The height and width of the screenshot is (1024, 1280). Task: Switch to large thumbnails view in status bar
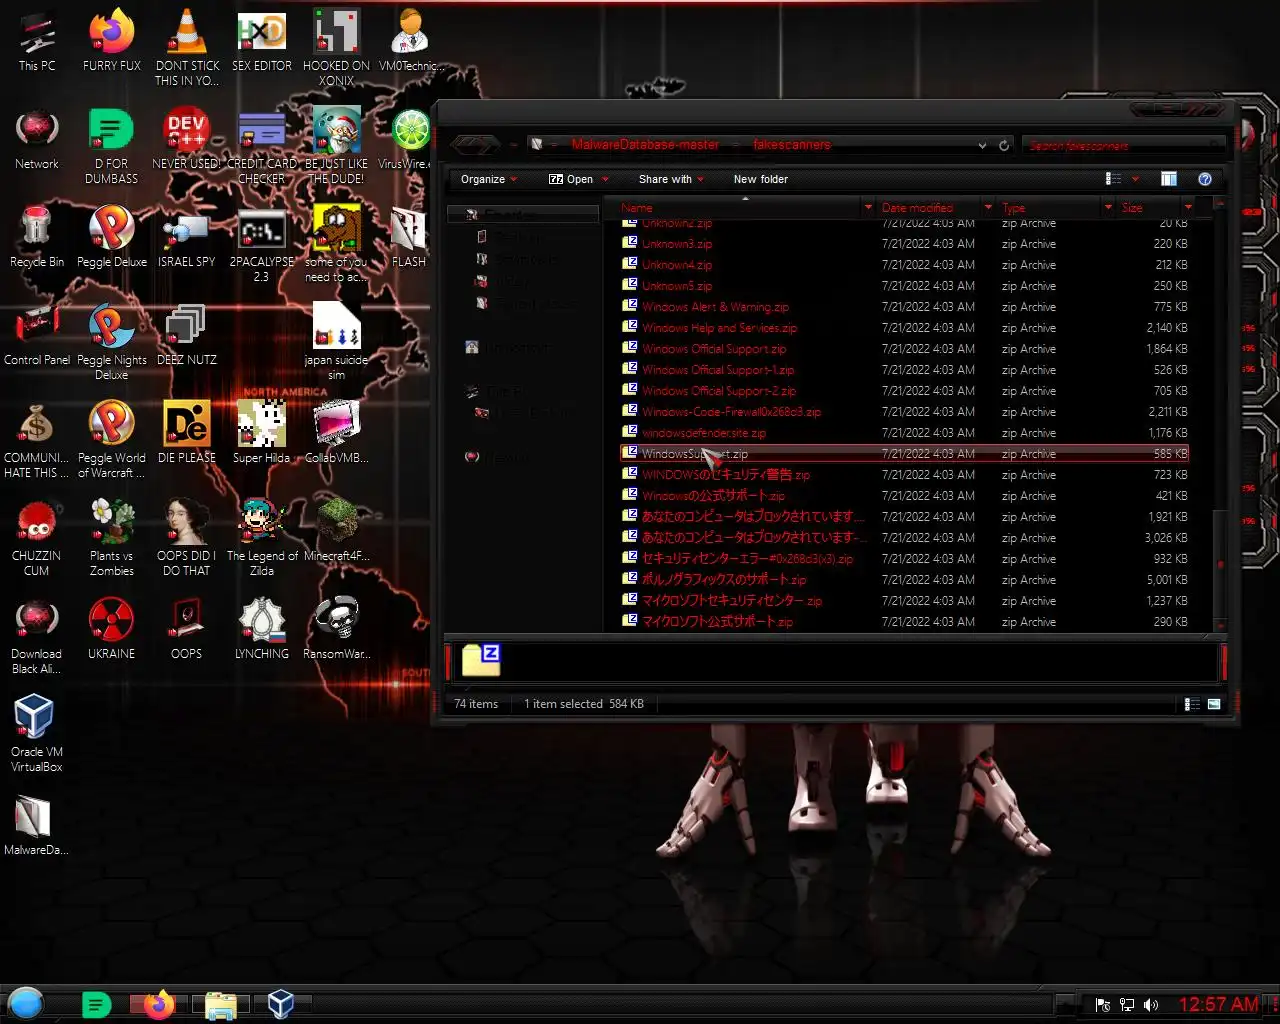[x=1214, y=704]
